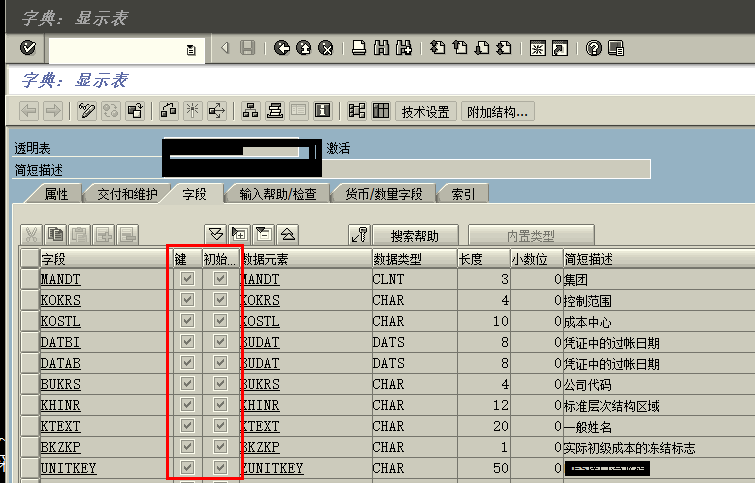This screenshot has width=755, height=483.
Task: Open the MANDT field link
Action: click(60, 279)
